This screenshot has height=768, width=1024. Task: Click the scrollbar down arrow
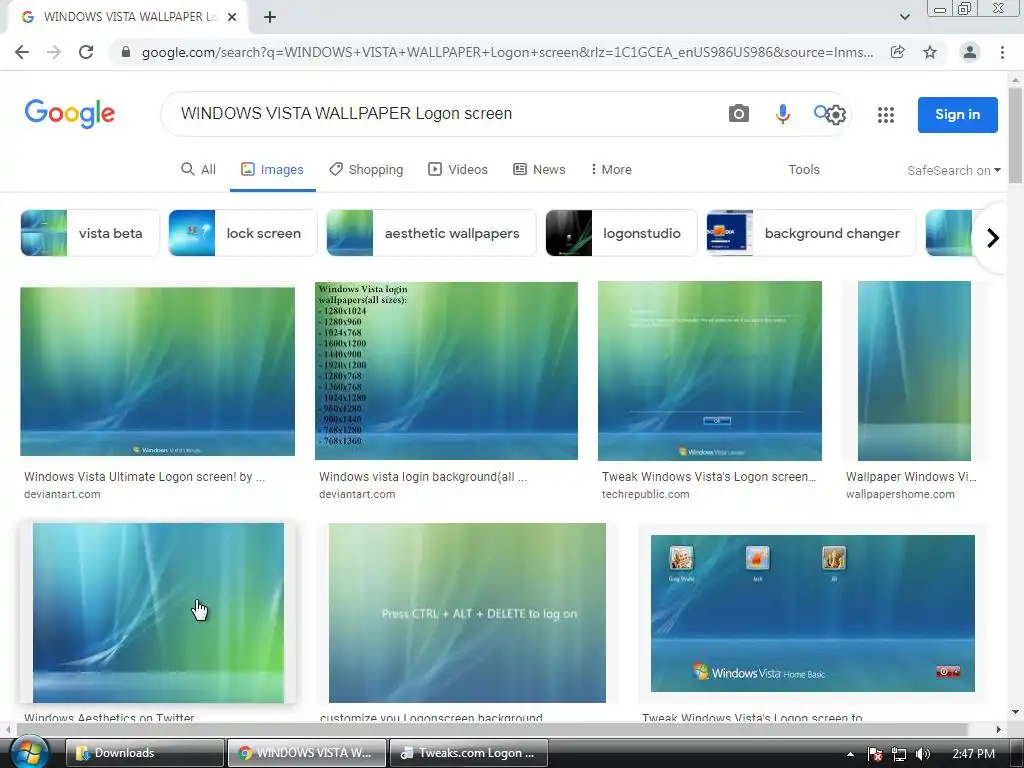pos(1015,712)
